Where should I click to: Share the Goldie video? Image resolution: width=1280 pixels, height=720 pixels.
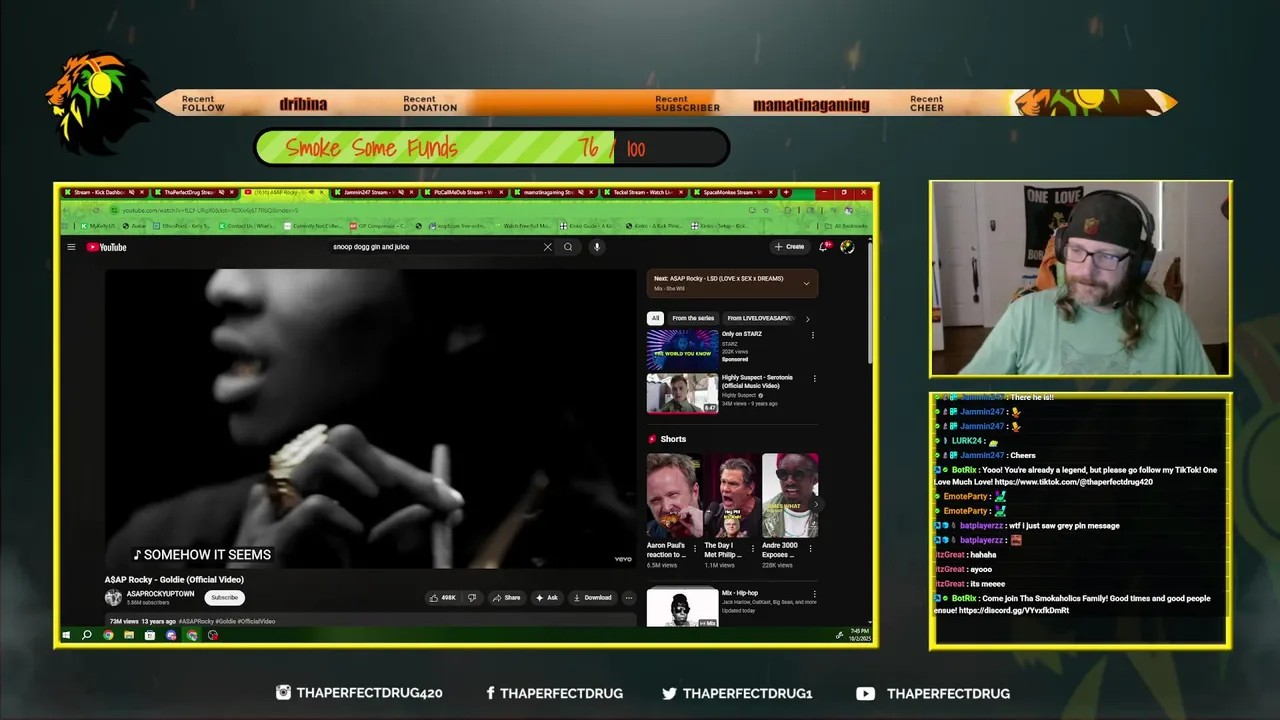click(x=506, y=597)
